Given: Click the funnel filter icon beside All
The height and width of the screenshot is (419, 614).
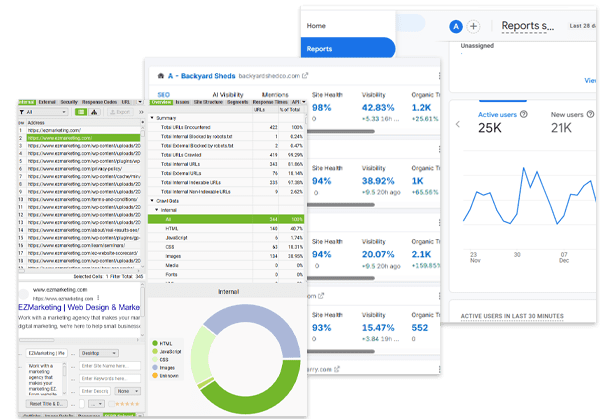Looking at the screenshot, I should 22,112.
